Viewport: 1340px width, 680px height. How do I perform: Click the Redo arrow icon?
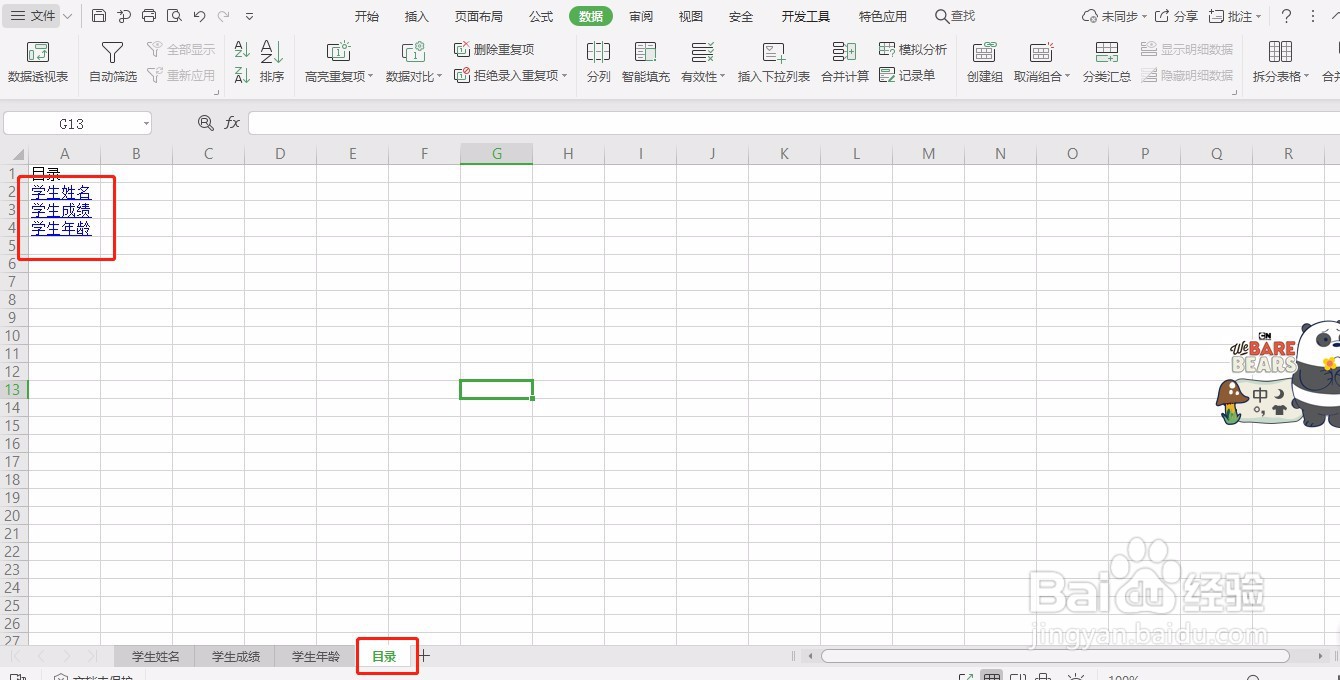coord(223,16)
